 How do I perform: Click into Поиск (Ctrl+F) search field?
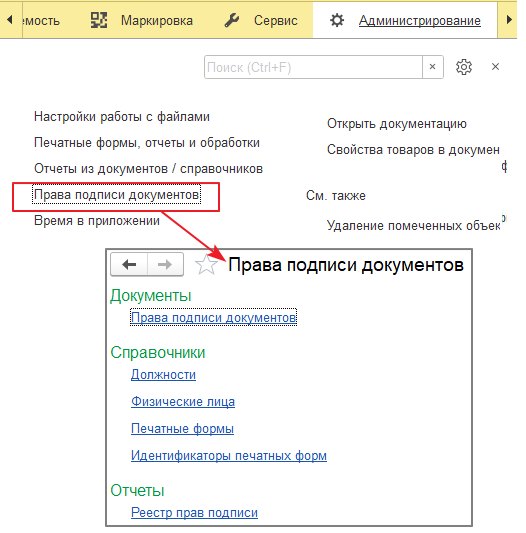(313, 67)
